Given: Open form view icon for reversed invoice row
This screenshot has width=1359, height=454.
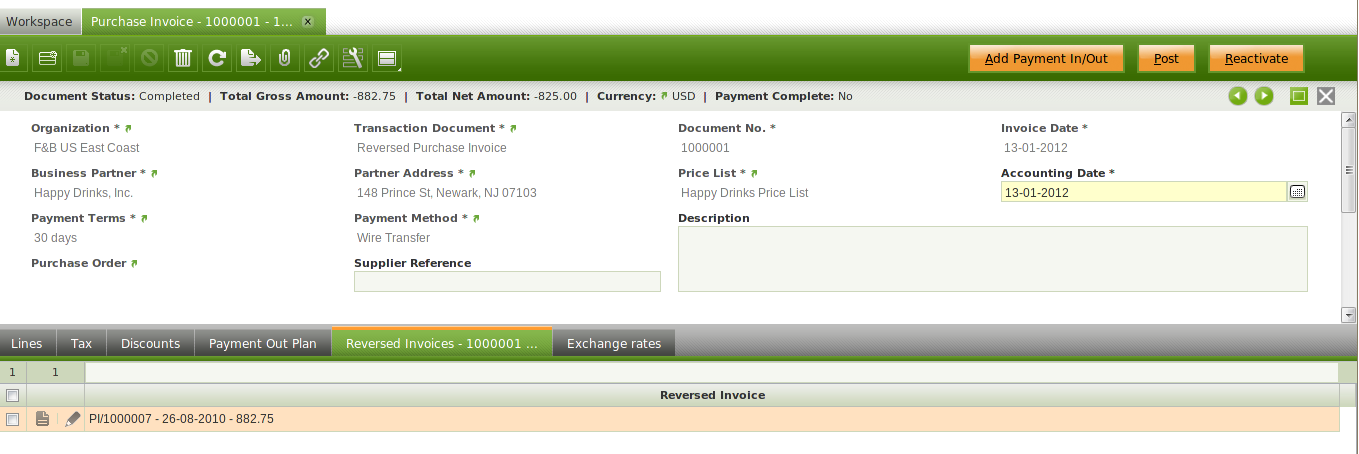Looking at the screenshot, I should [42, 420].
